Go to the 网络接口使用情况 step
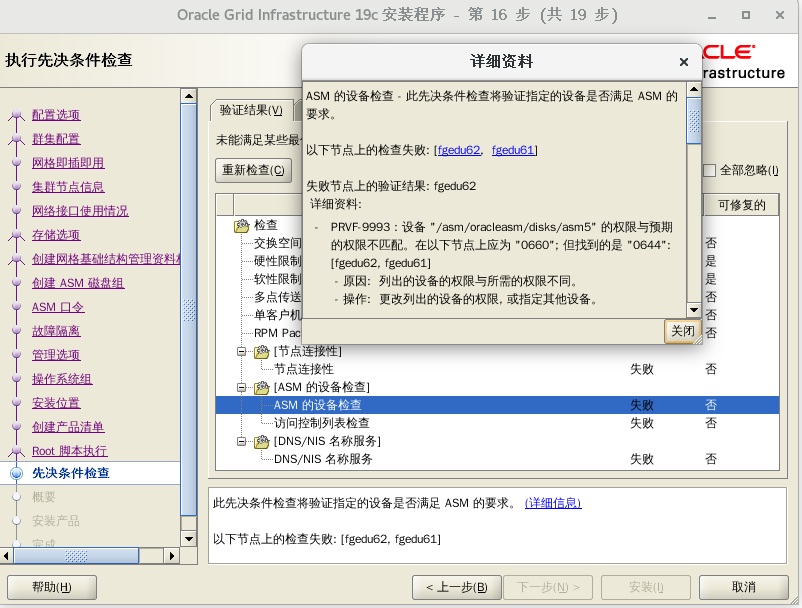Viewport: 802px width, 608px height. 80,211
